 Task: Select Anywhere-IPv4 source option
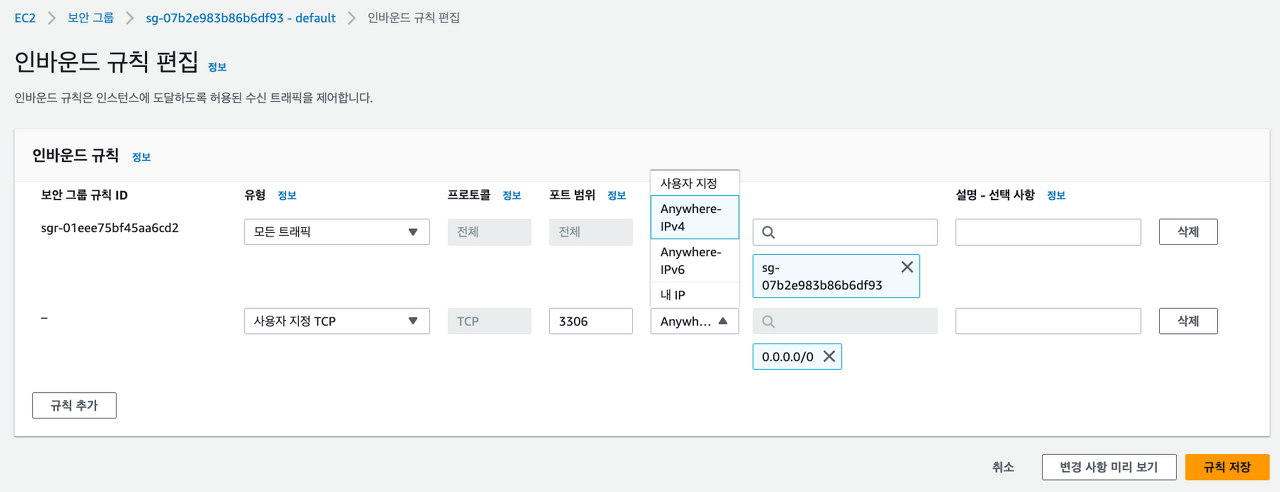695,217
